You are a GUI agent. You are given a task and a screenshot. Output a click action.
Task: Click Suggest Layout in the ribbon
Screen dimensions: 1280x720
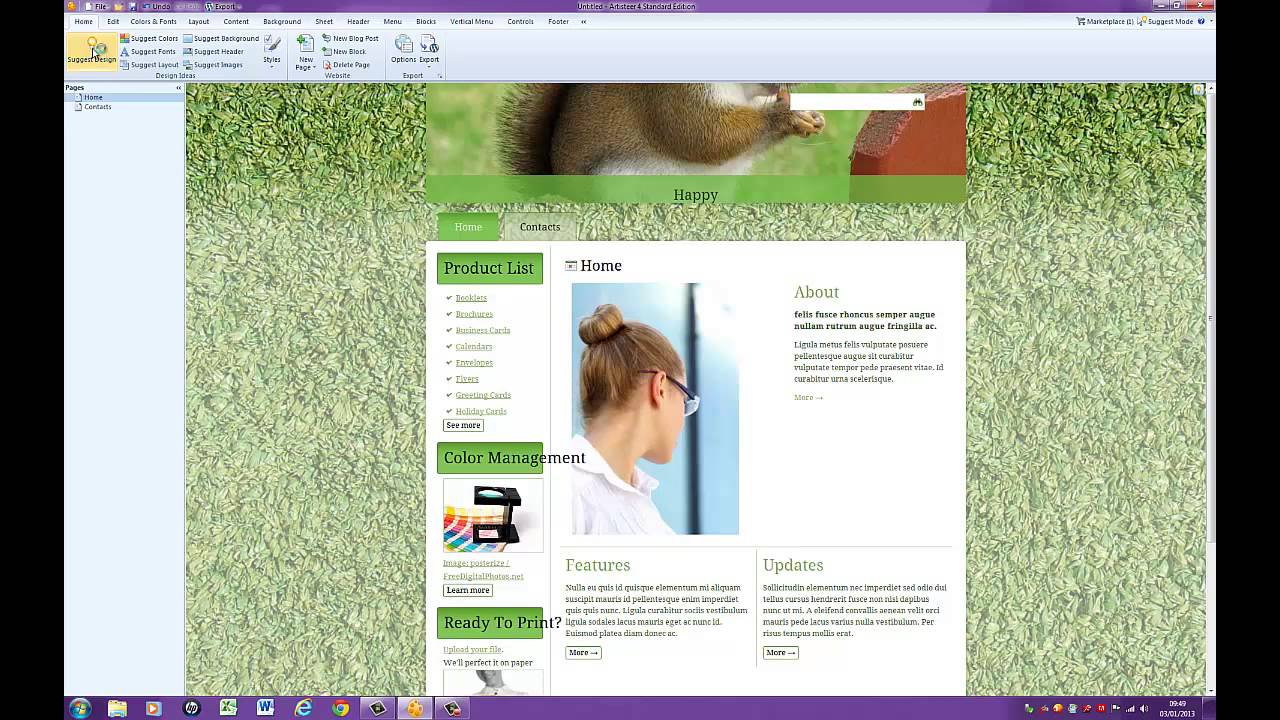tap(149, 64)
